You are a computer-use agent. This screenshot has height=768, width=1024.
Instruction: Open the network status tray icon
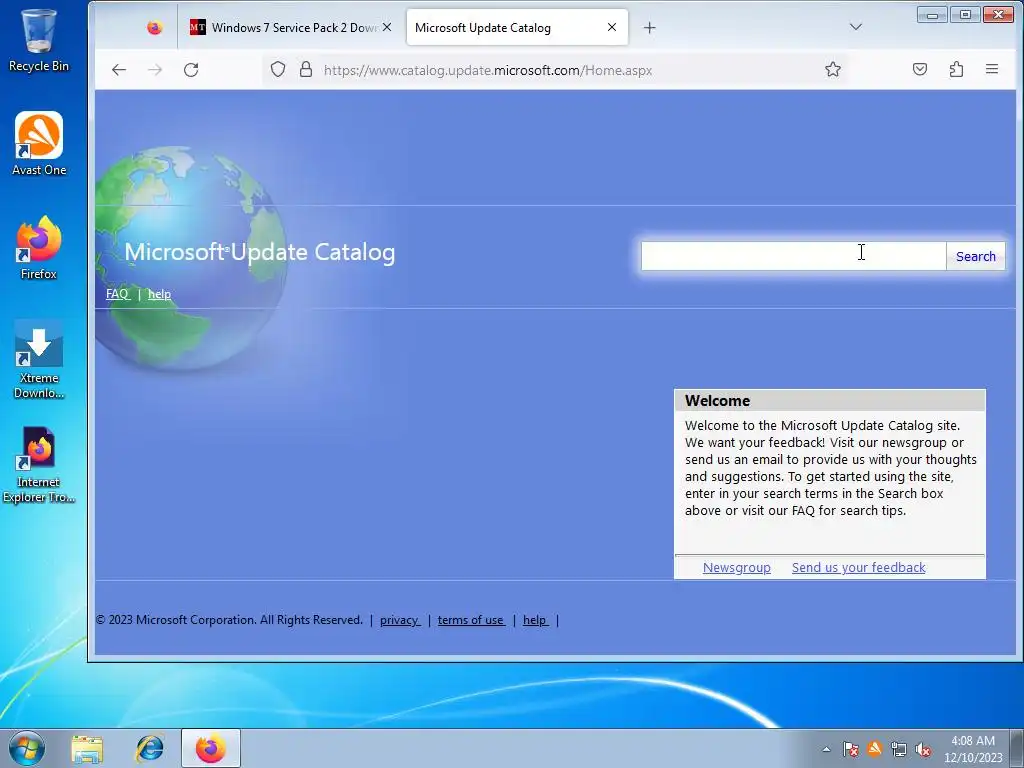[899, 749]
